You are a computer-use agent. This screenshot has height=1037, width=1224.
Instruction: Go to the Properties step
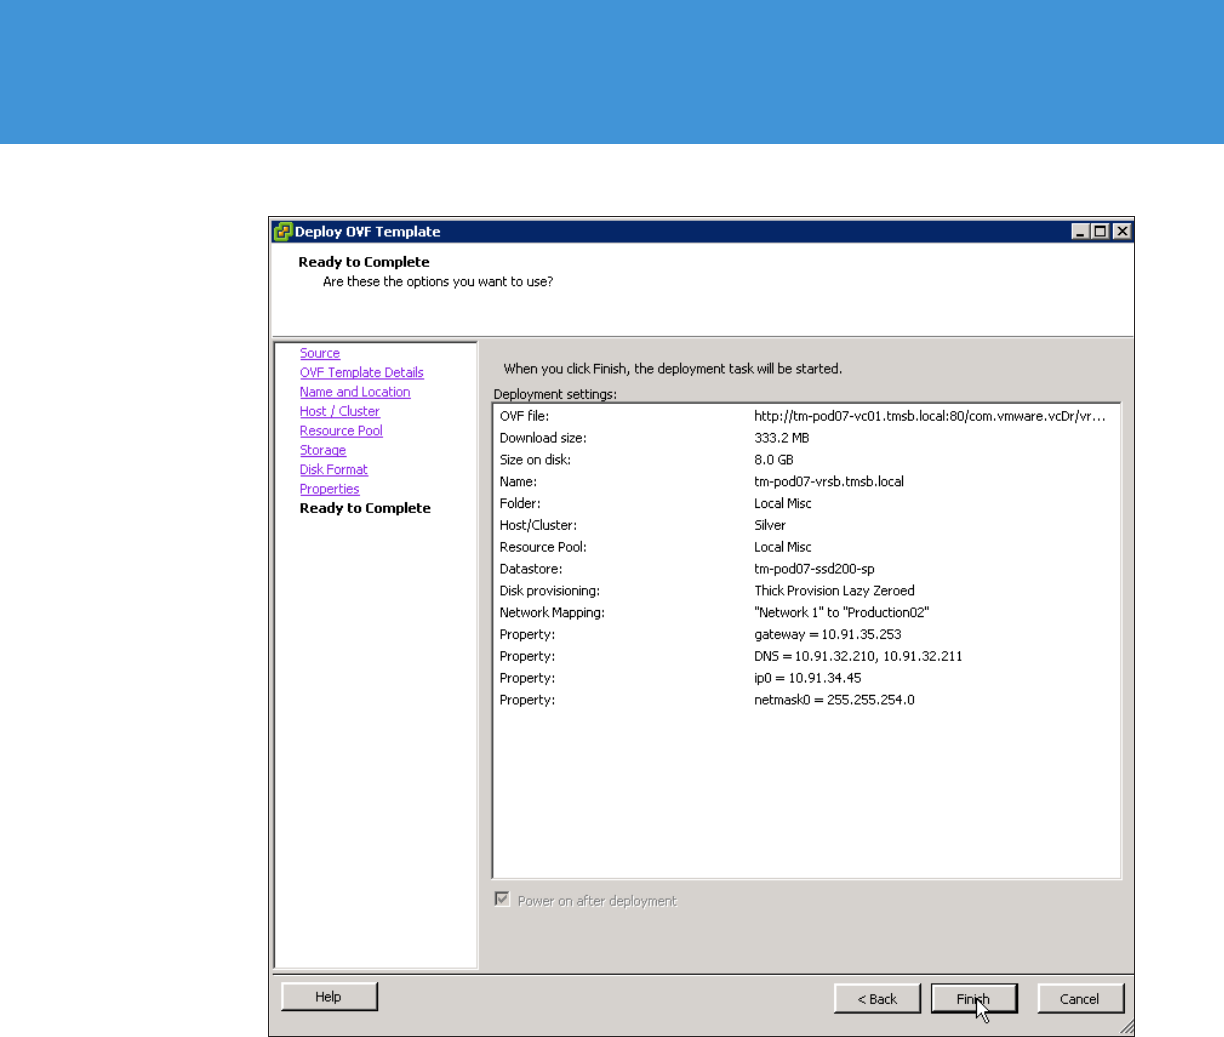(x=330, y=489)
